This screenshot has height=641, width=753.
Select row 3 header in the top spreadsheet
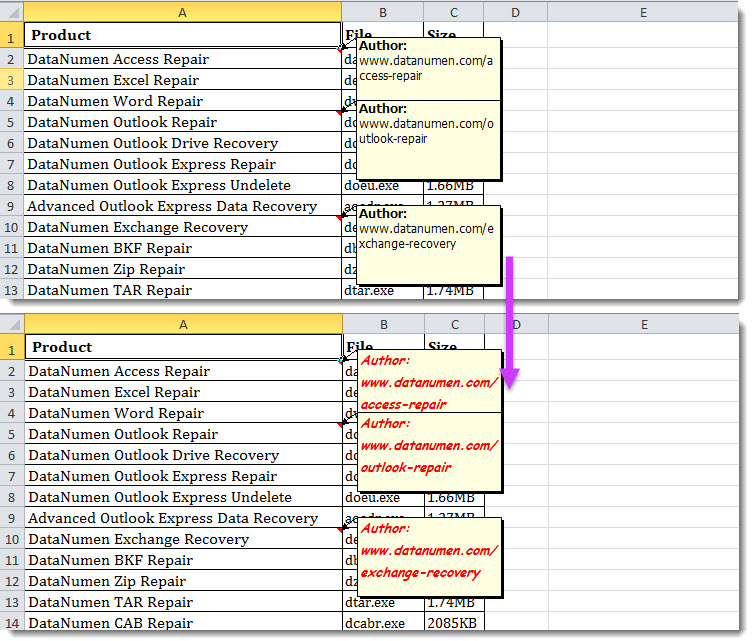(12, 80)
